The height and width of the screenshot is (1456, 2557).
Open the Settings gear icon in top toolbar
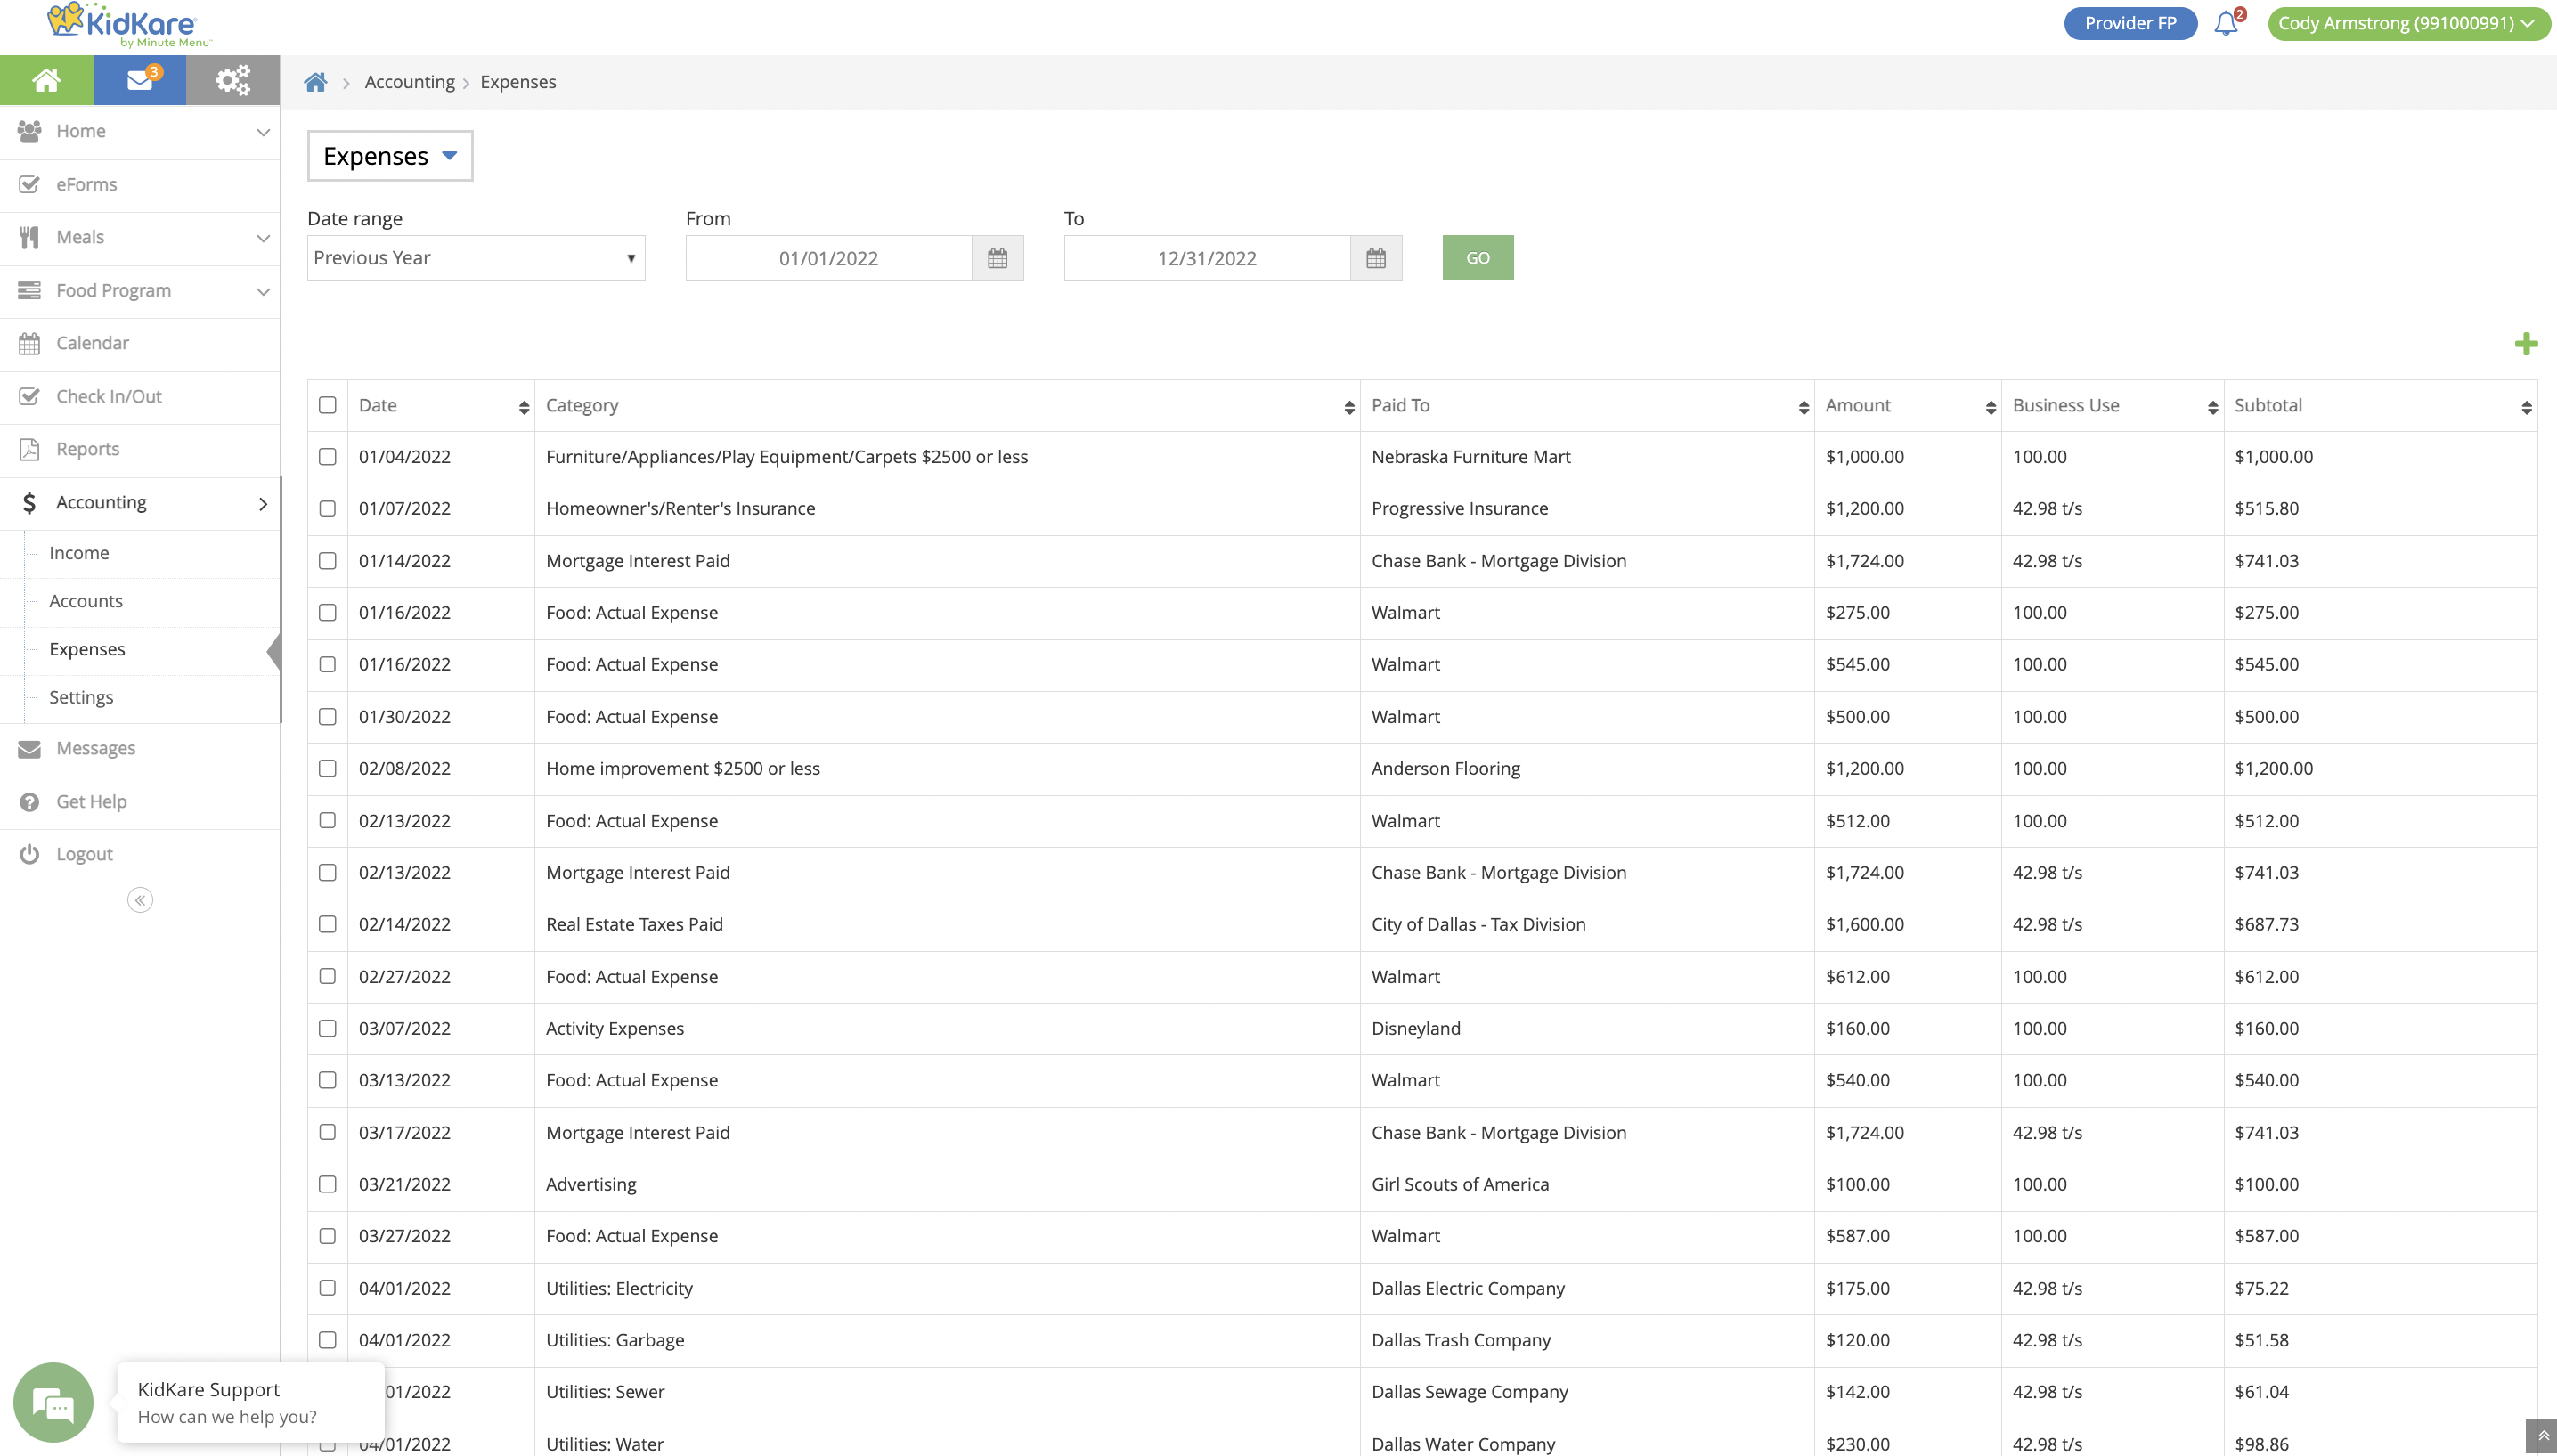232,79
